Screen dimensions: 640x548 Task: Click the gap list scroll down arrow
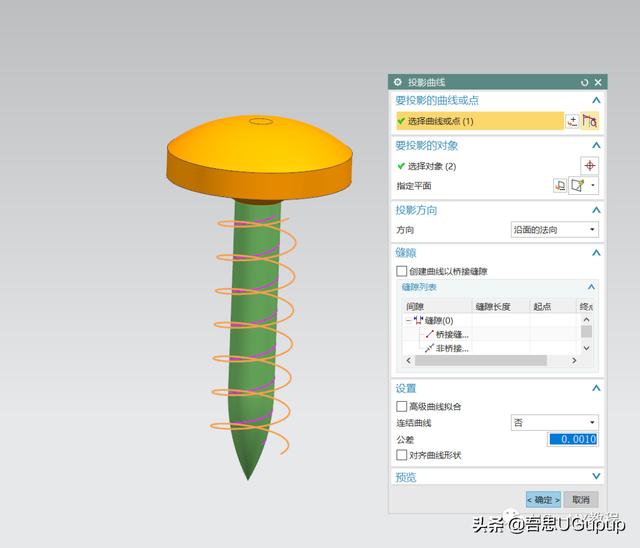(586, 348)
